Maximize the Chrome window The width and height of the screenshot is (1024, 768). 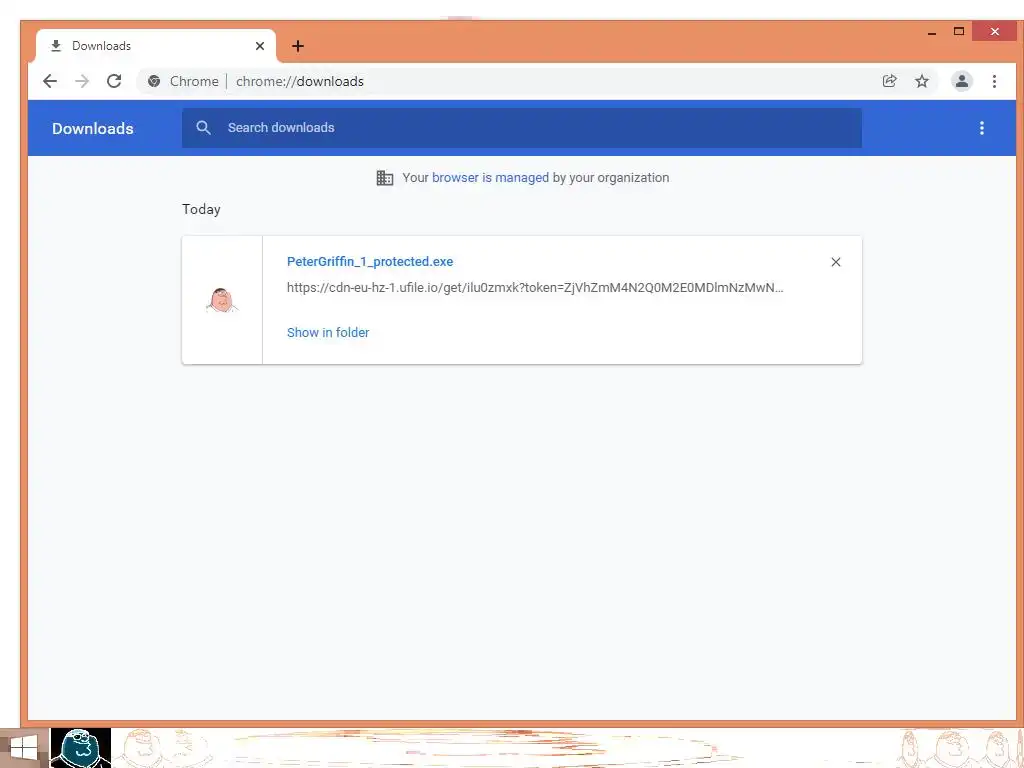tap(959, 31)
